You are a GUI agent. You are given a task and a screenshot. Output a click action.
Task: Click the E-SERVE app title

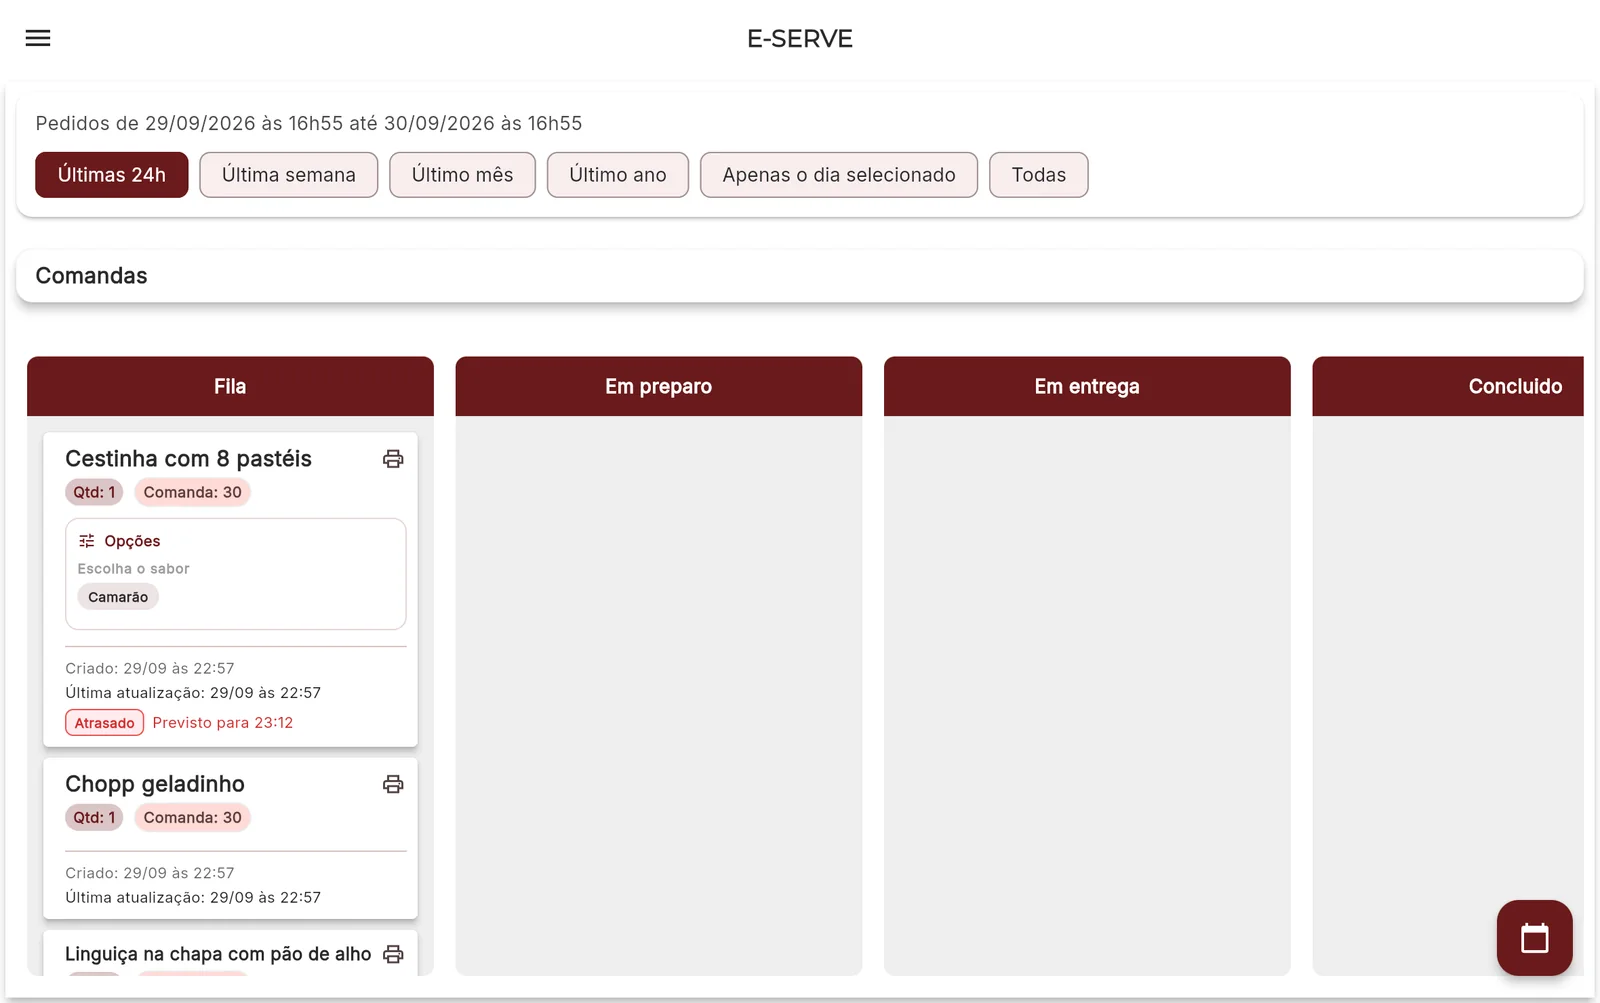pyautogui.click(x=800, y=38)
